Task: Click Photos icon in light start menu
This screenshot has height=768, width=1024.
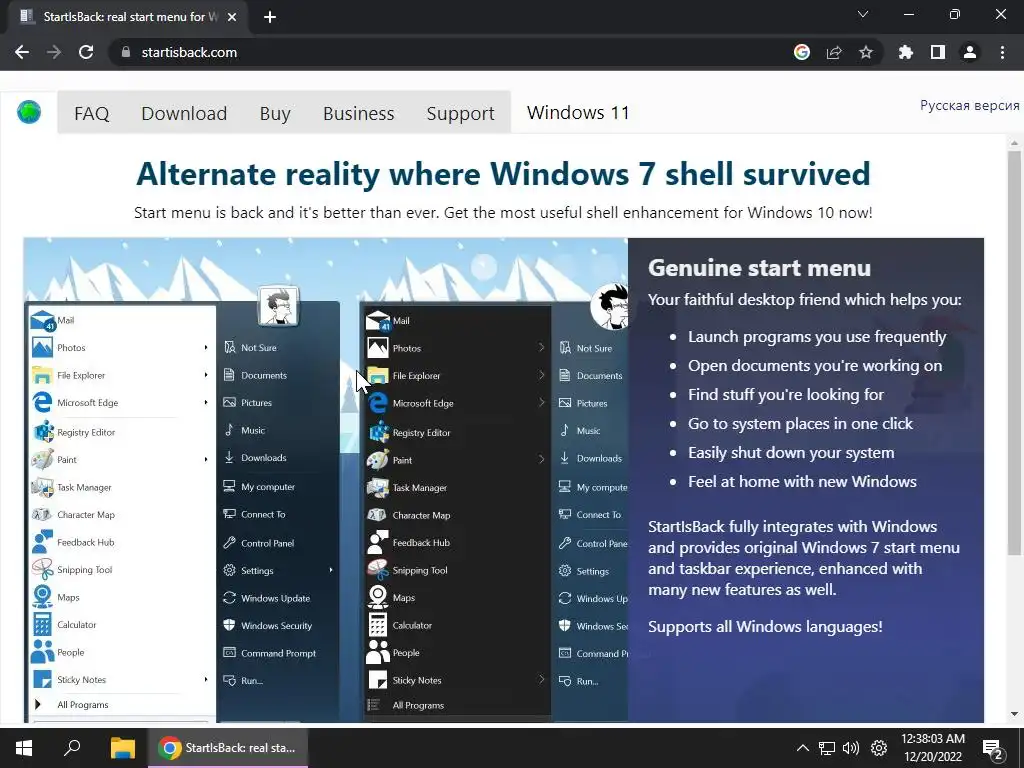Action: (x=42, y=347)
